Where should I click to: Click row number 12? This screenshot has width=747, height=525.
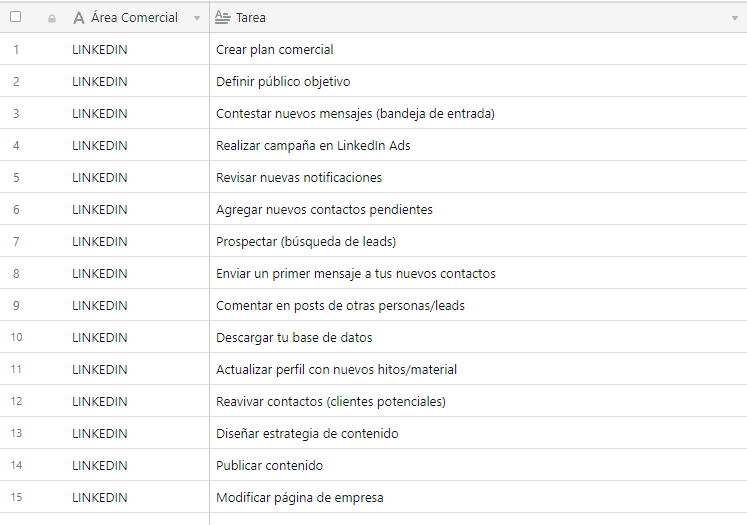pyautogui.click(x=16, y=401)
